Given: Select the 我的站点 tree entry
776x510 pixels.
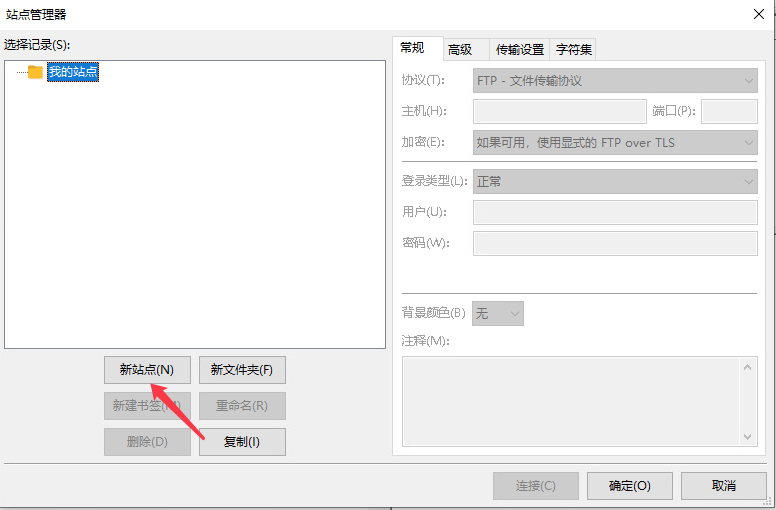Looking at the screenshot, I should (73, 72).
